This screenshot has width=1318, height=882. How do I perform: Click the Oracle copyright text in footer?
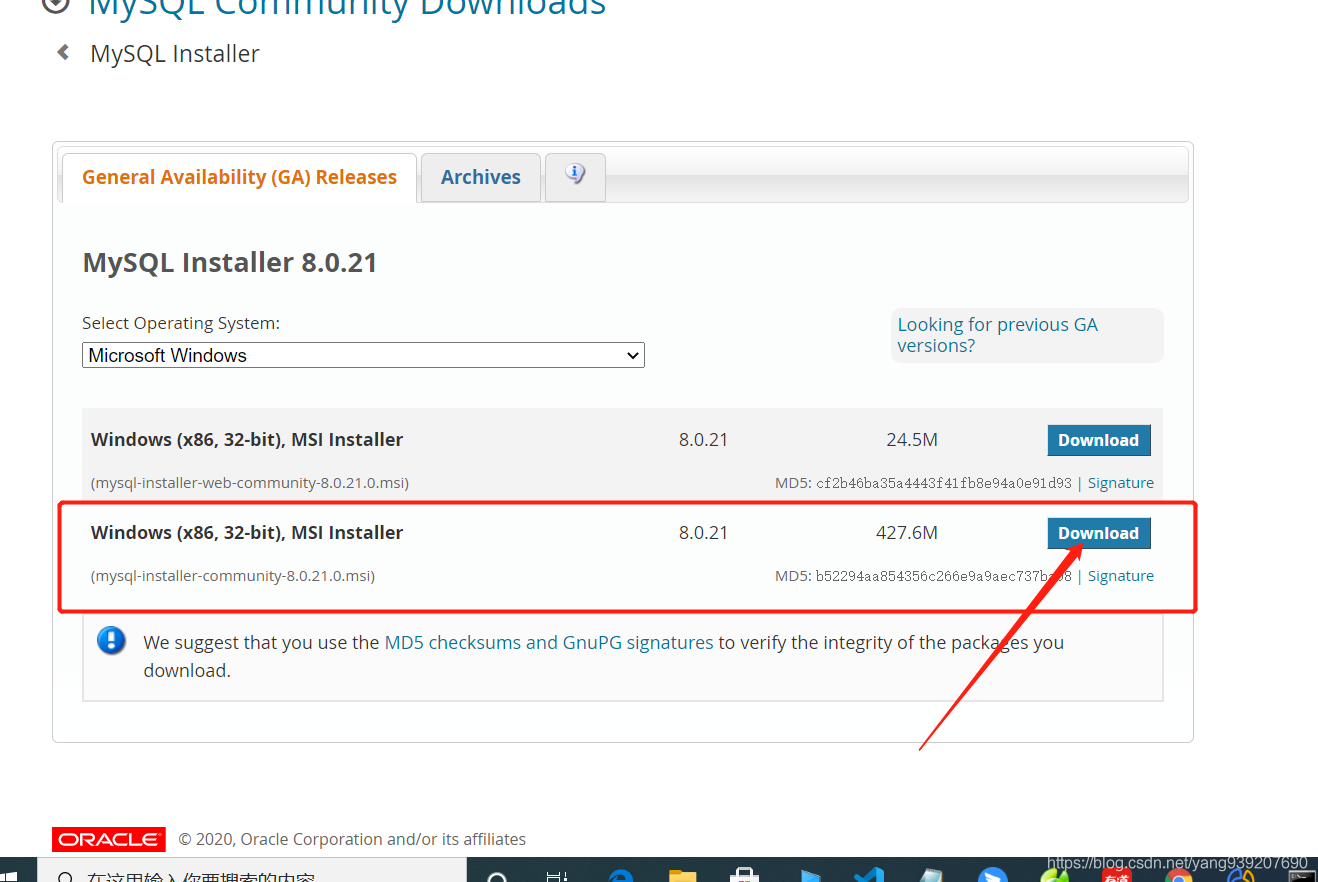click(352, 839)
